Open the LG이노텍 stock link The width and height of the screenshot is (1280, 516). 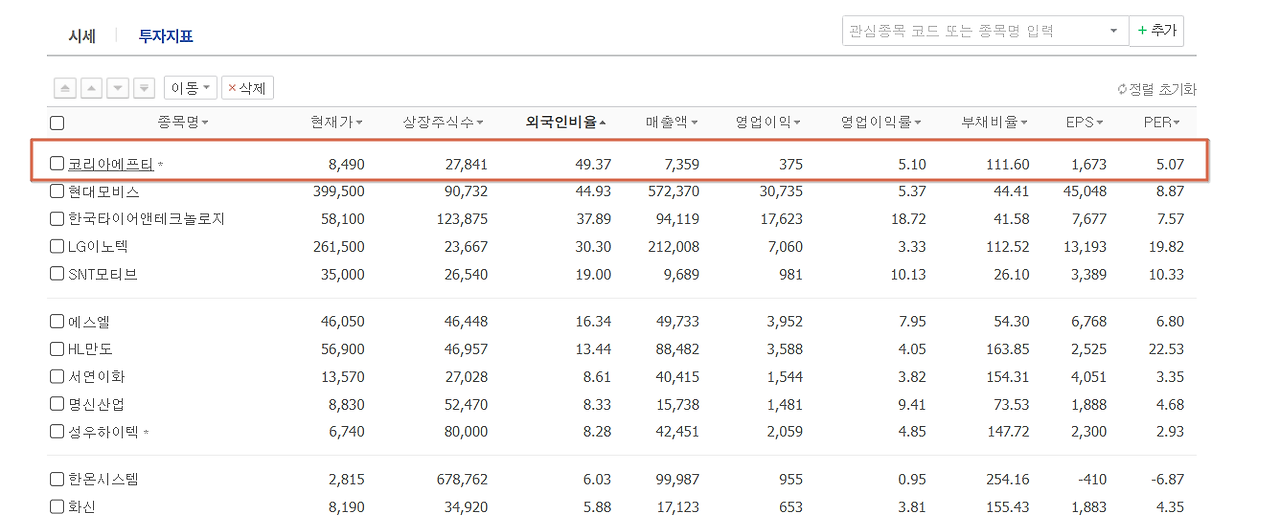(x=98, y=246)
